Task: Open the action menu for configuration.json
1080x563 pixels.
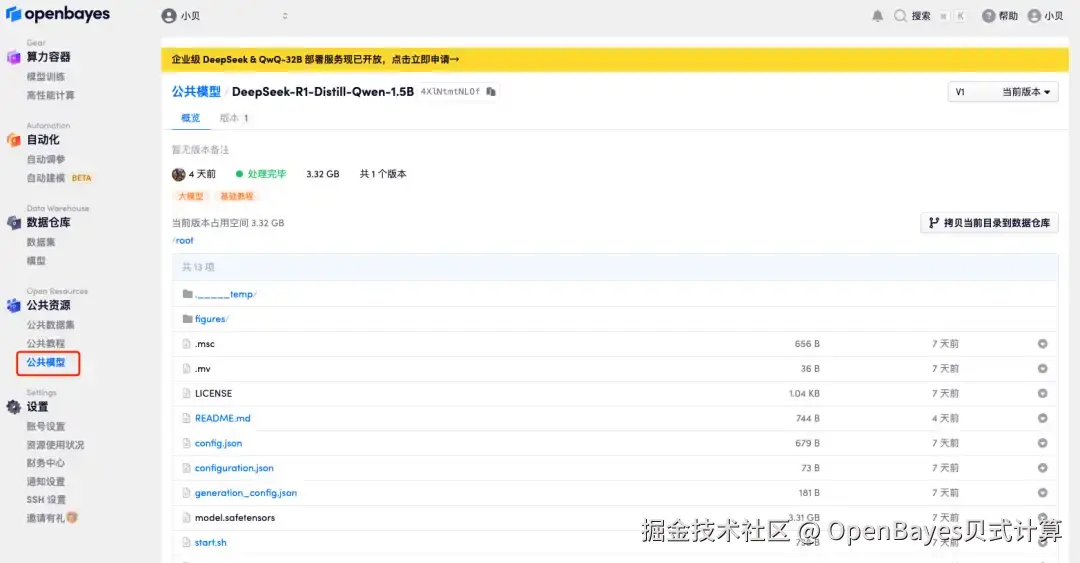Action: 1043,468
